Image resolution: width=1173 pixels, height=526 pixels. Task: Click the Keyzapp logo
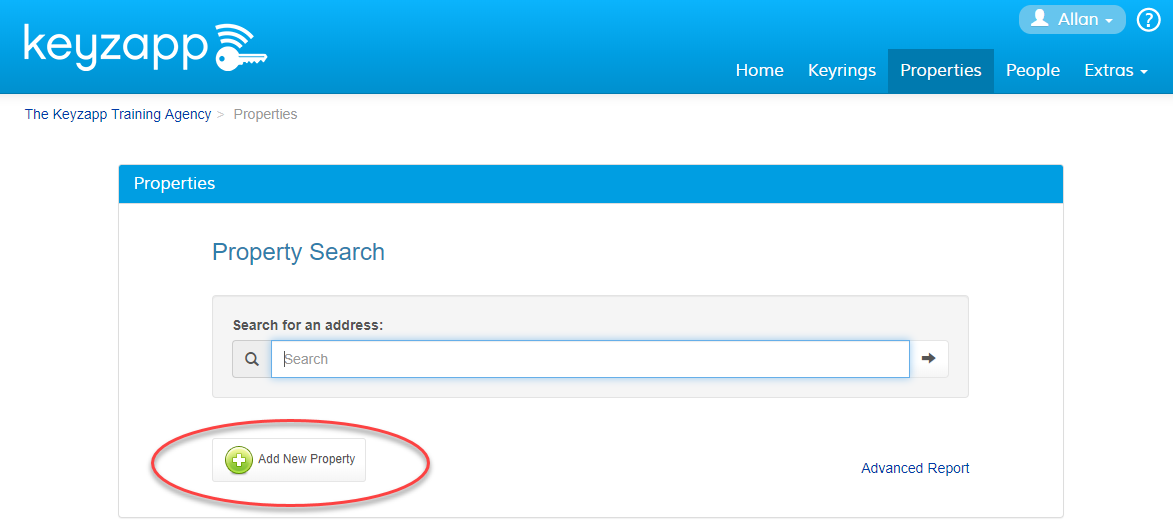point(145,47)
